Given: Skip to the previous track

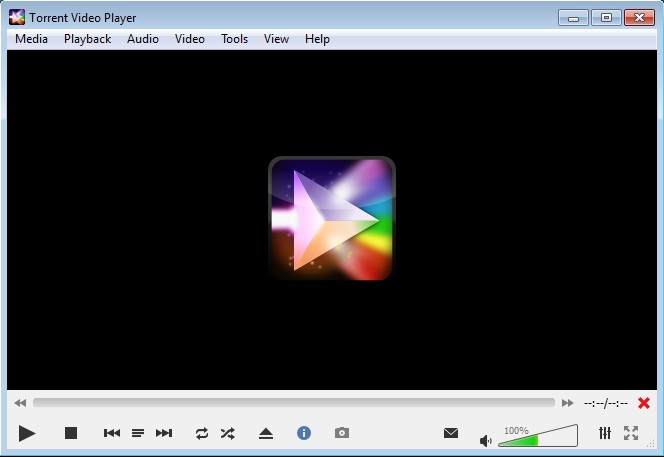Looking at the screenshot, I should [x=112, y=433].
